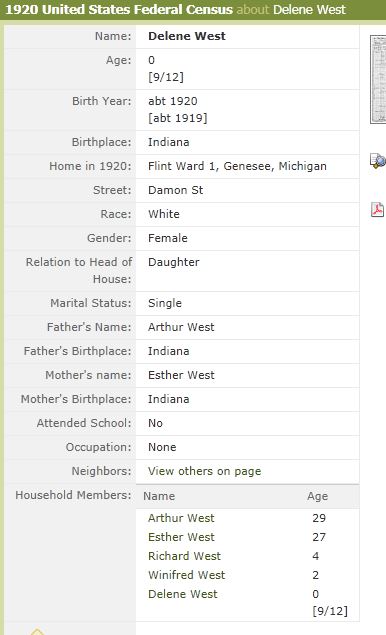Viewport: 386px width, 635px height.
Task: Click the abt 1920 birth year value
Action: tap(173, 101)
